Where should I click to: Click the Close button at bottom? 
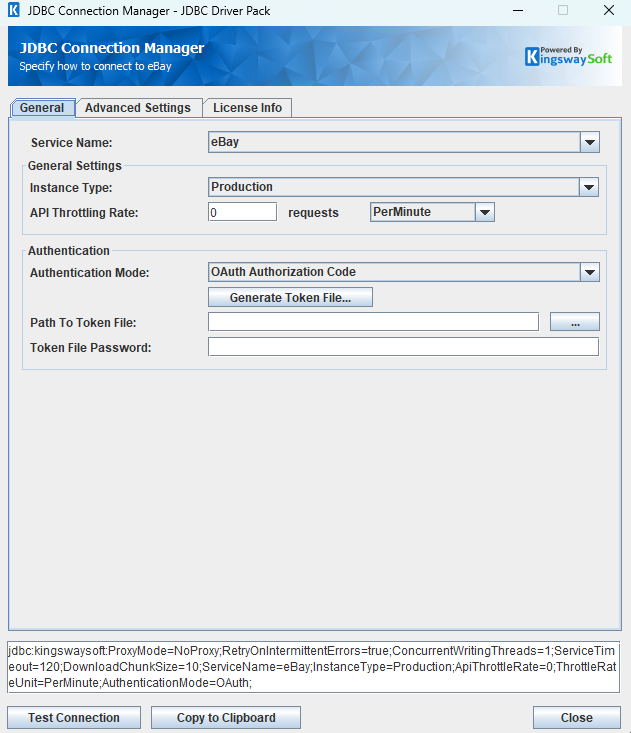577,718
